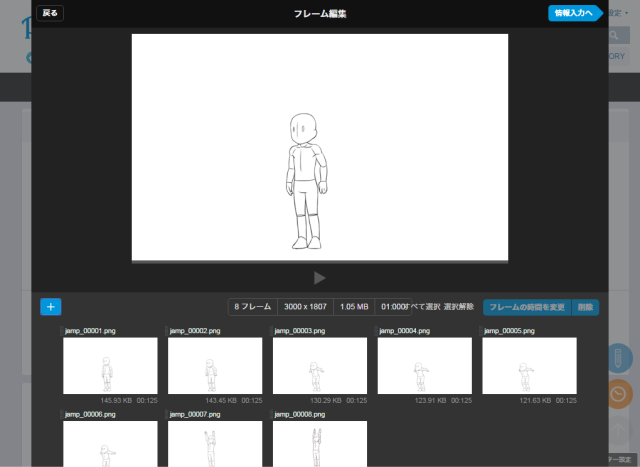Click the '3000 x 1807' dimensions value
640x467 pixels.
tap(305, 307)
